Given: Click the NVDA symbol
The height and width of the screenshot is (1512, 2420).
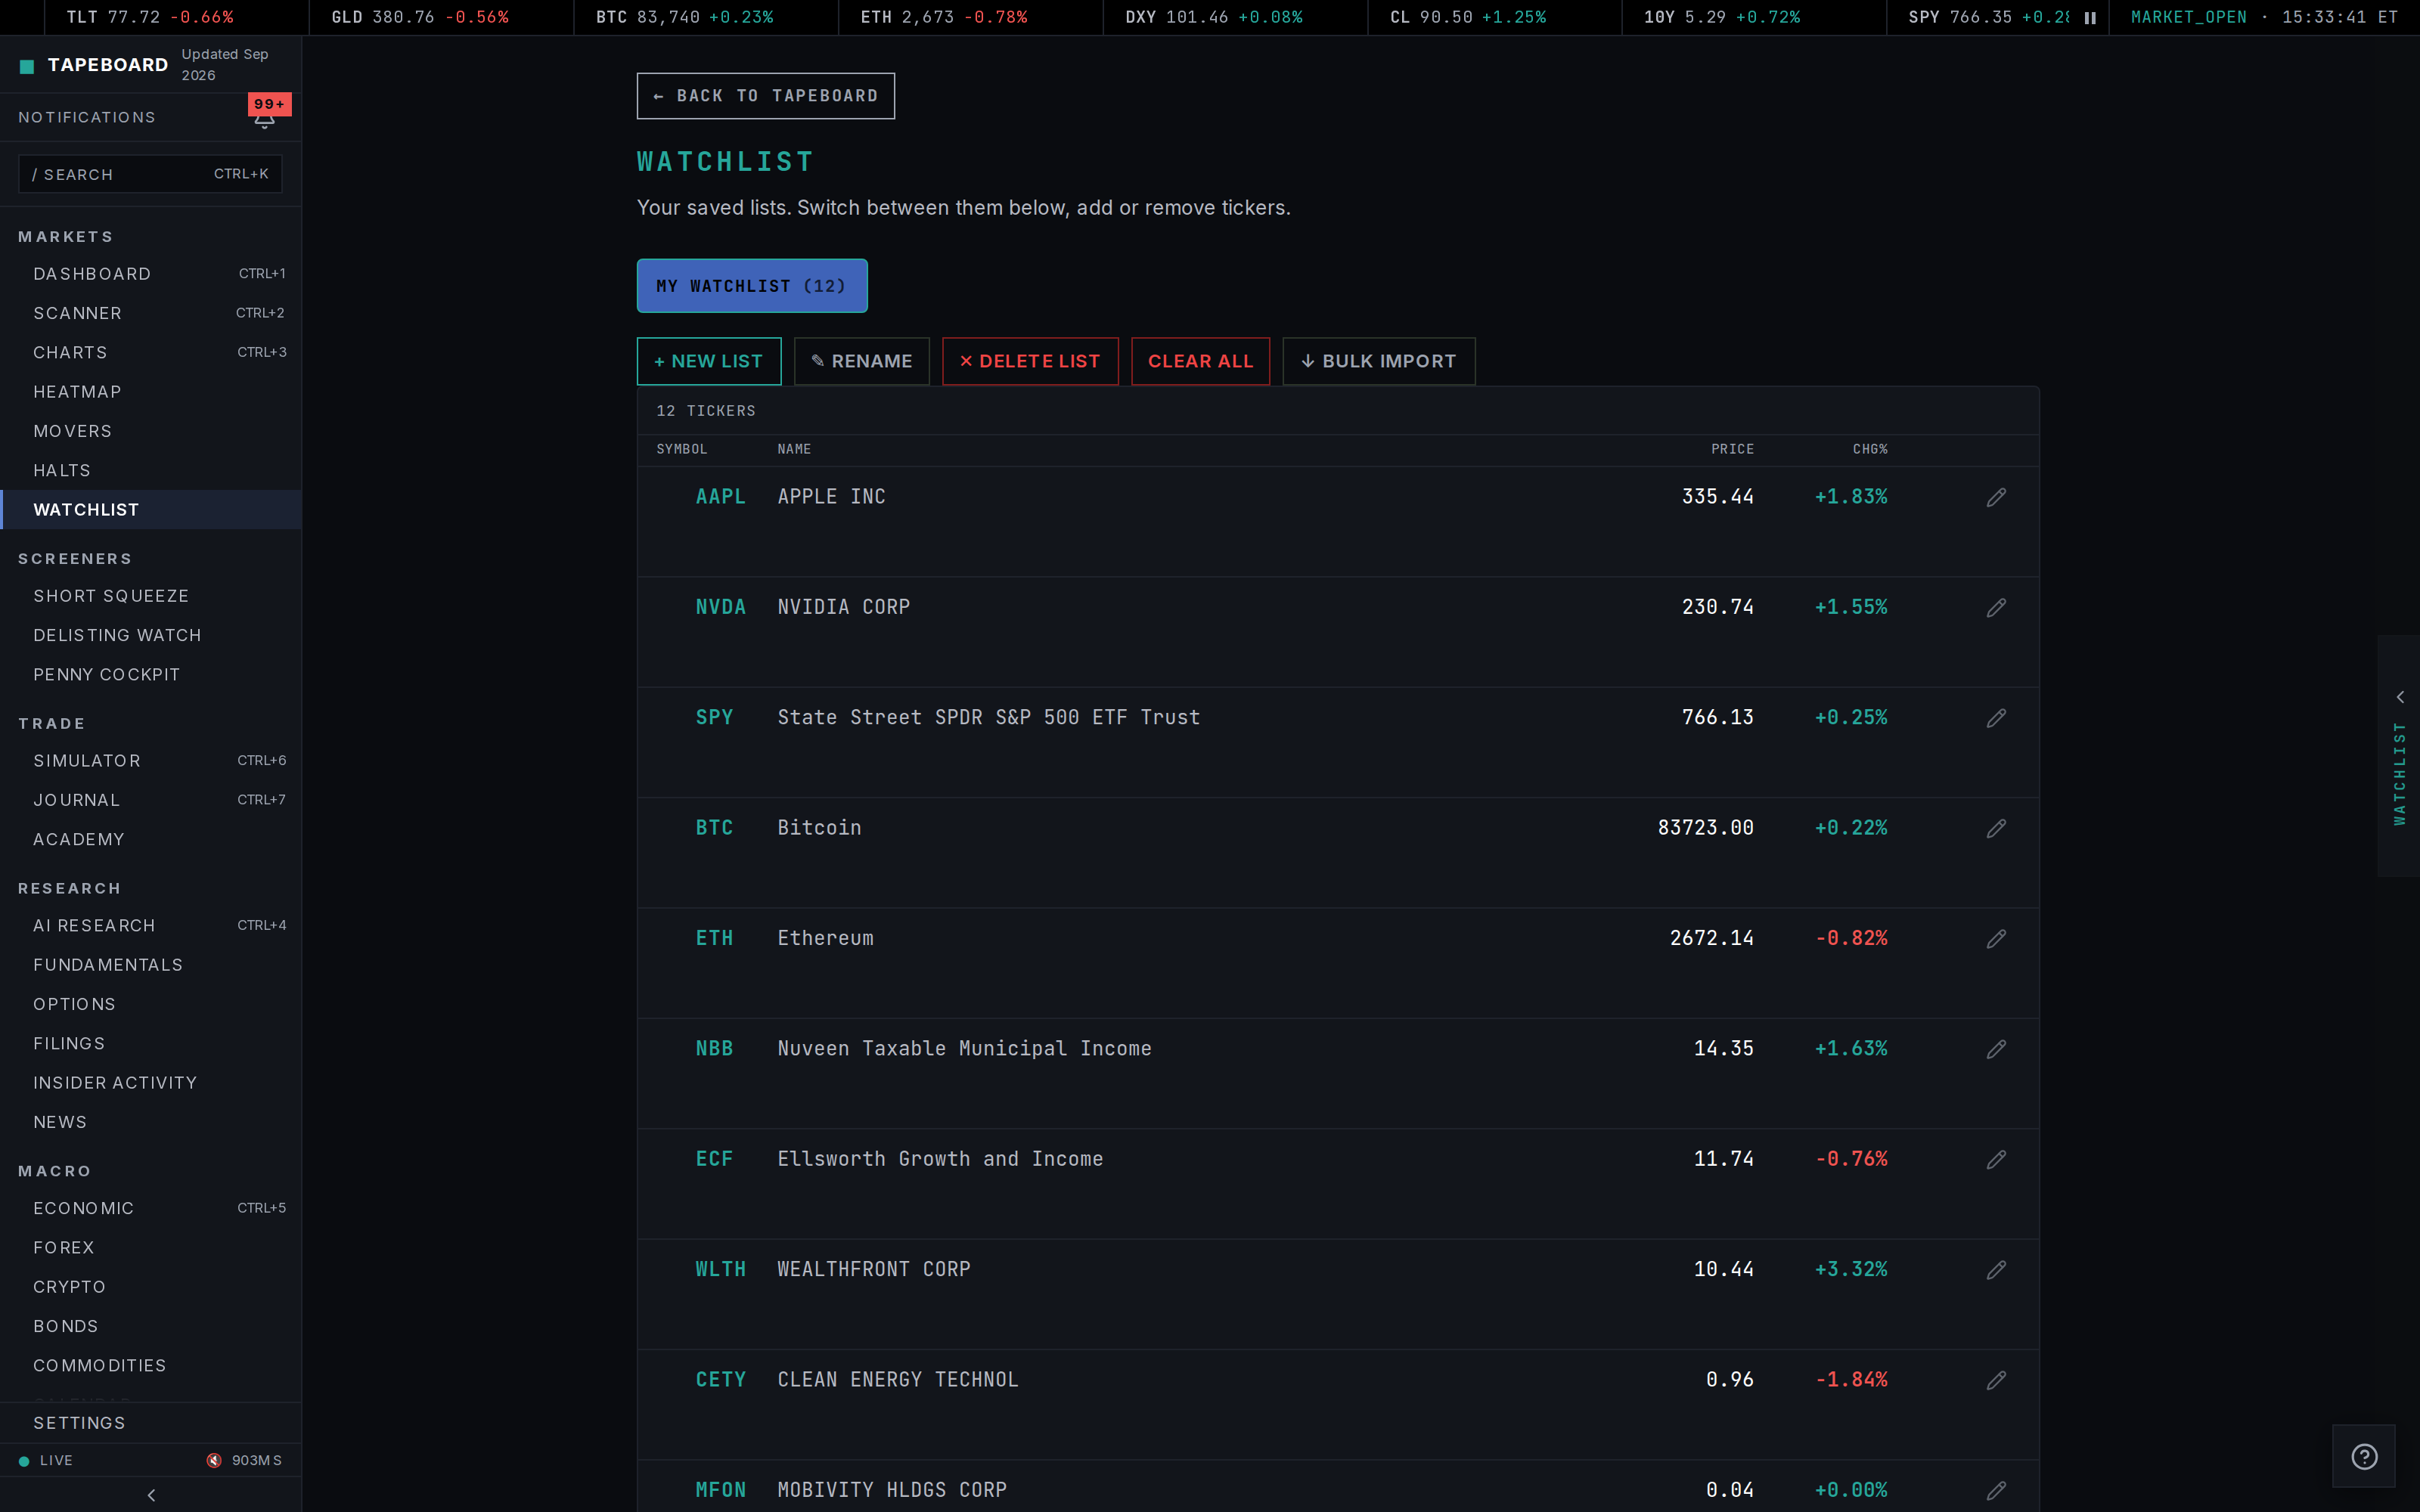Looking at the screenshot, I should pyautogui.click(x=720, y=607).
